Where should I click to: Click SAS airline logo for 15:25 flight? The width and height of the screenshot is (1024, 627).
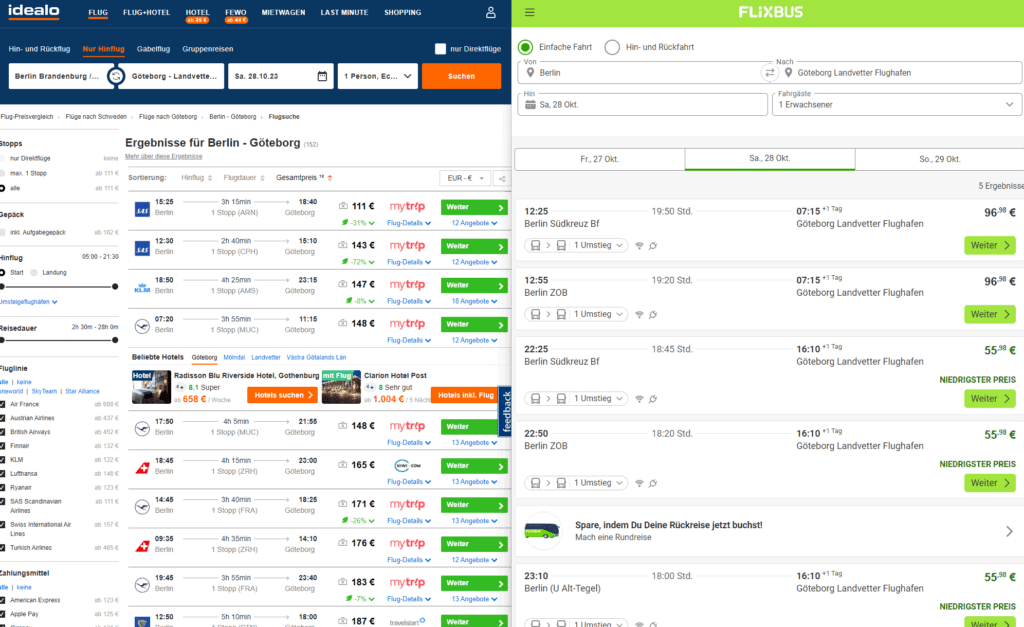[x=142, y=210]
